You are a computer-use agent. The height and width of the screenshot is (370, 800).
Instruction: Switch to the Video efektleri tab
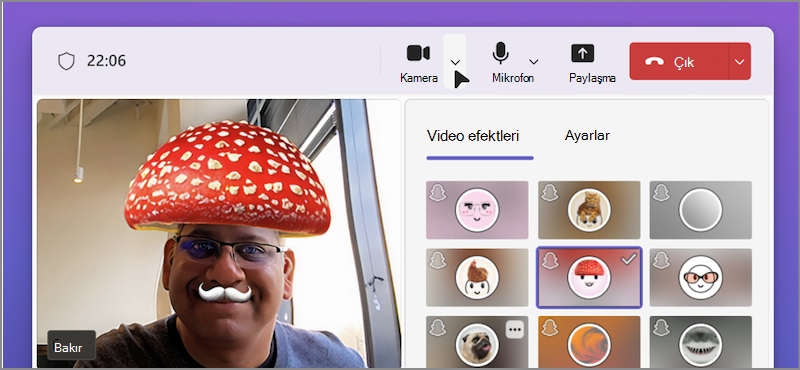coord(473,136)
